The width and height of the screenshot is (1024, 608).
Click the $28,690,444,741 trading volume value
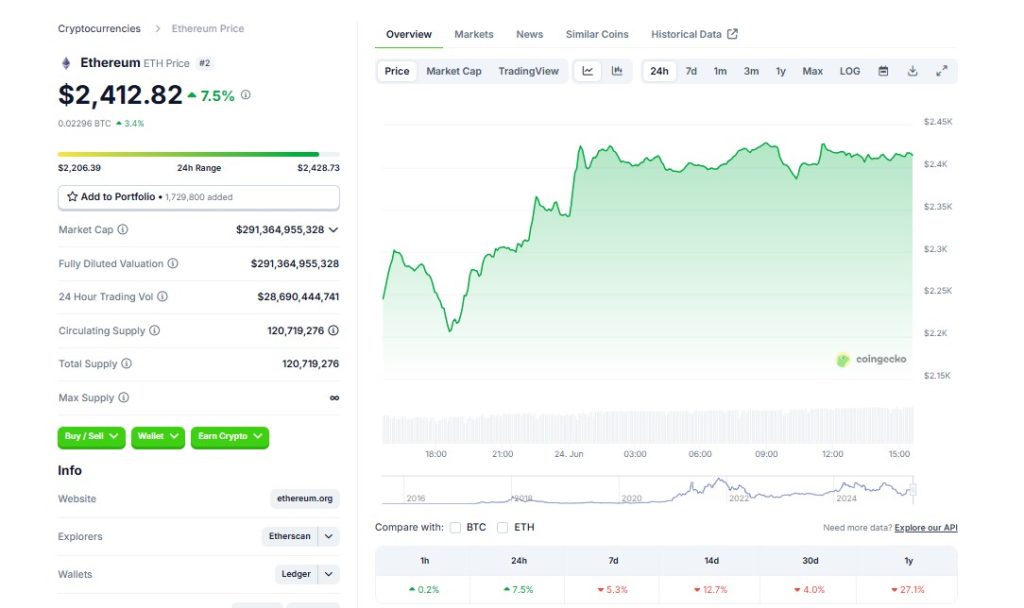point(298,296)
